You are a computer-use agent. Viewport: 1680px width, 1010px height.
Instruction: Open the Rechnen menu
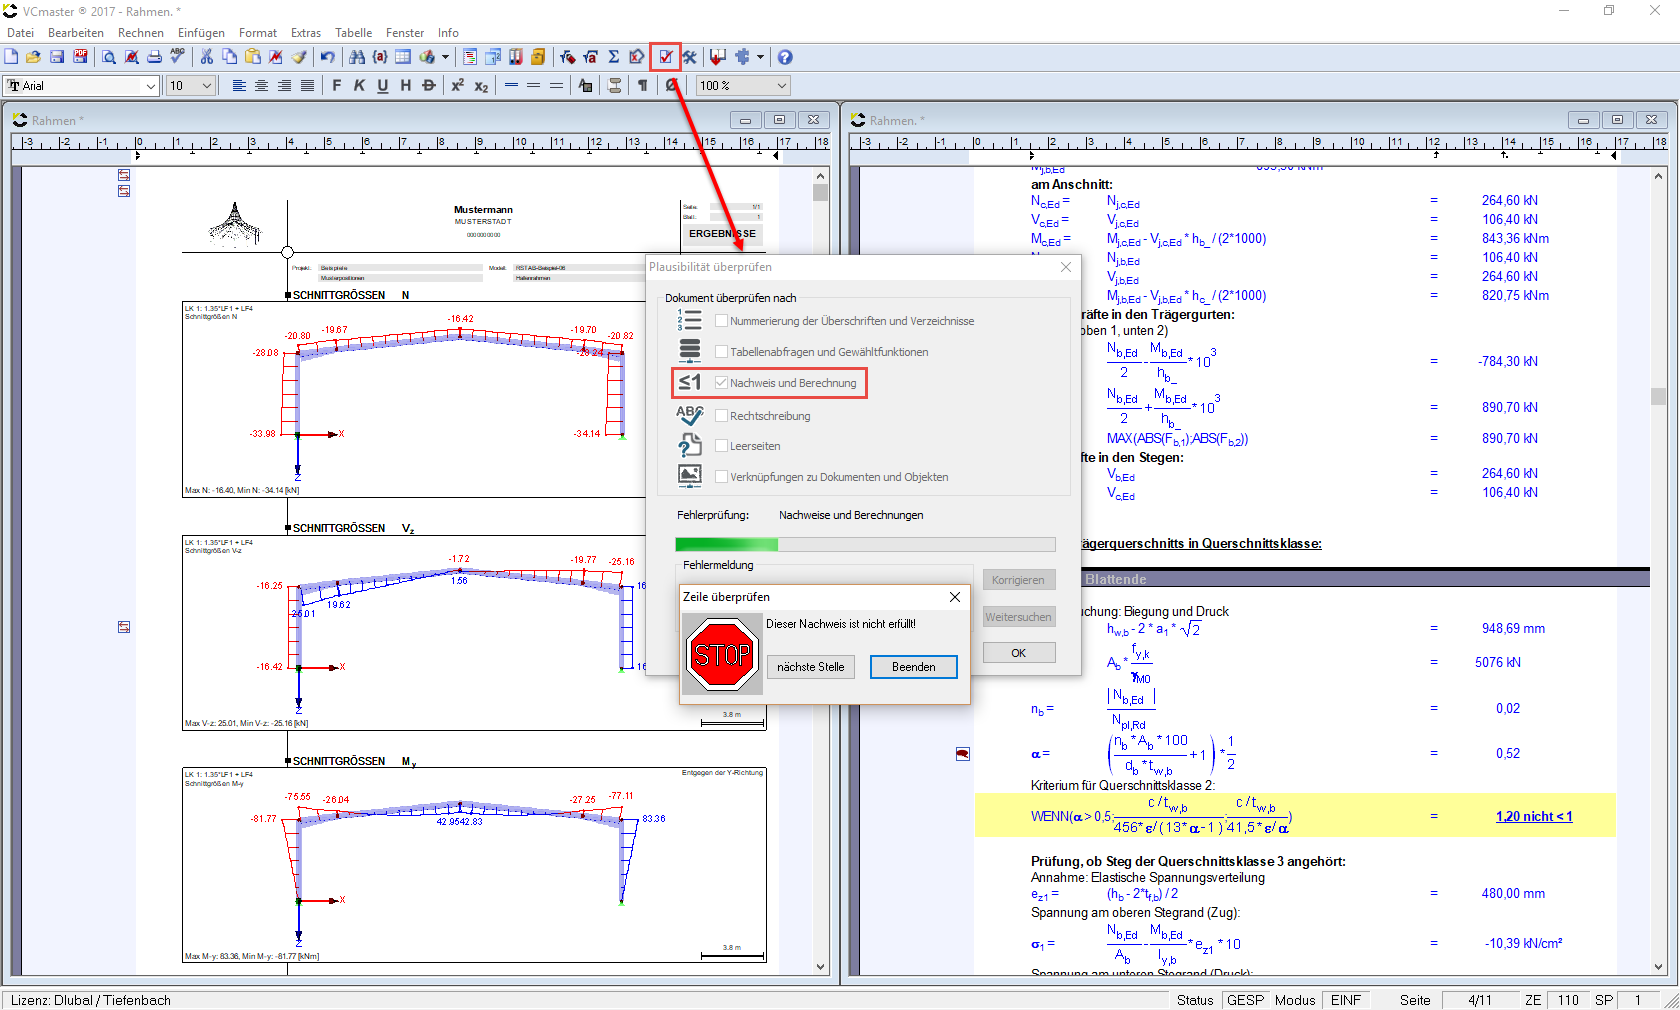141,33
